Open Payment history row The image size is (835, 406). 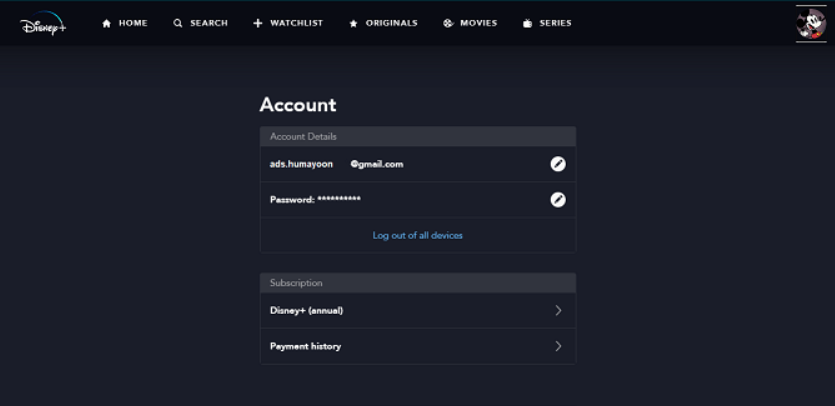(418, 346)
